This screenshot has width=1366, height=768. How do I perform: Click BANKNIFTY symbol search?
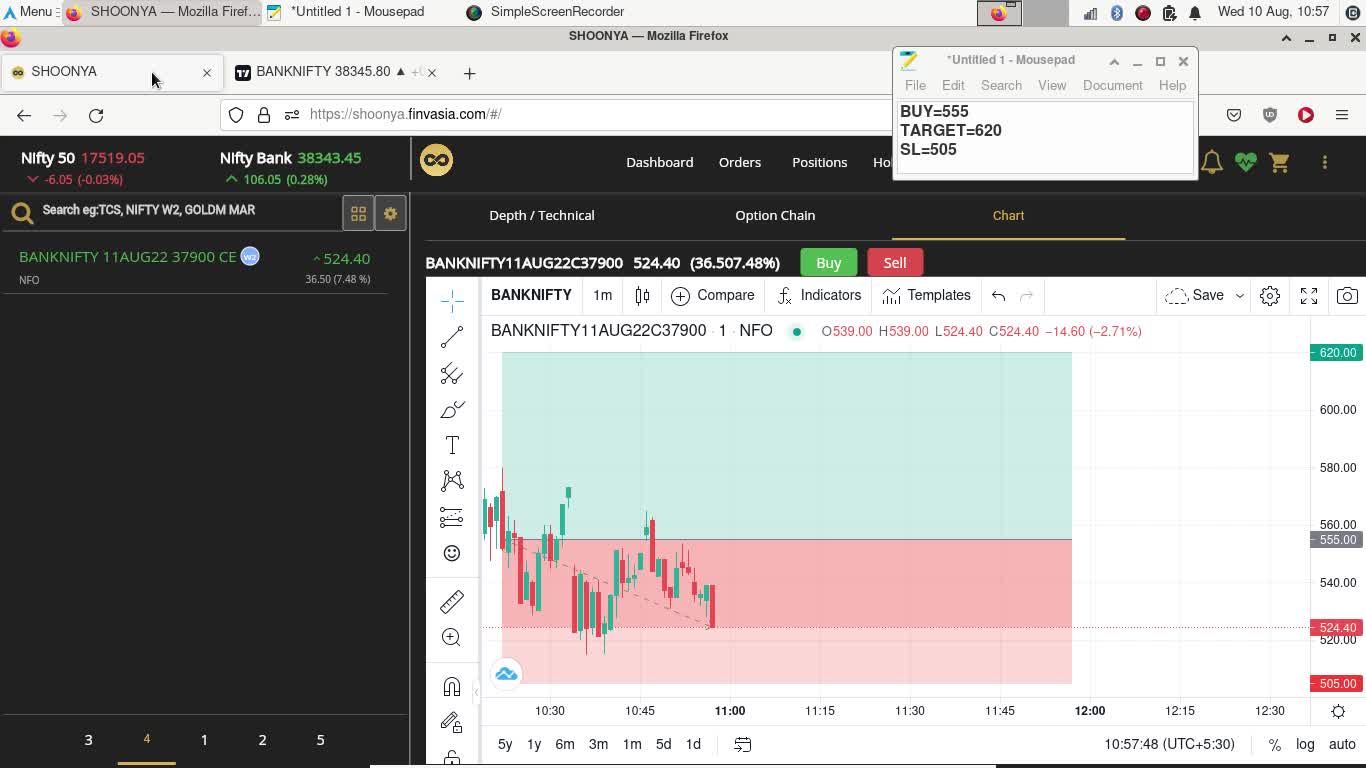531,295
